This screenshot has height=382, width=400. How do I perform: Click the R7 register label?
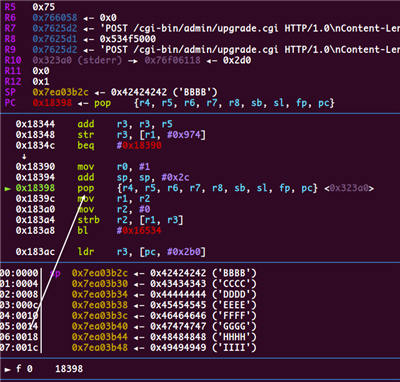tap(10, 28)
